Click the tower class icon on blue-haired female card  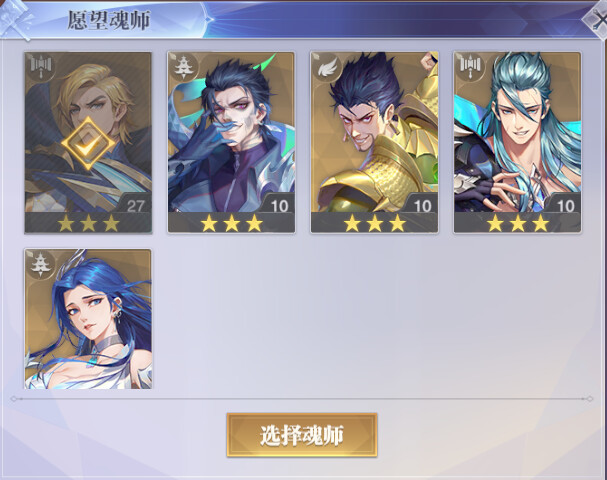tap(40, 264)
